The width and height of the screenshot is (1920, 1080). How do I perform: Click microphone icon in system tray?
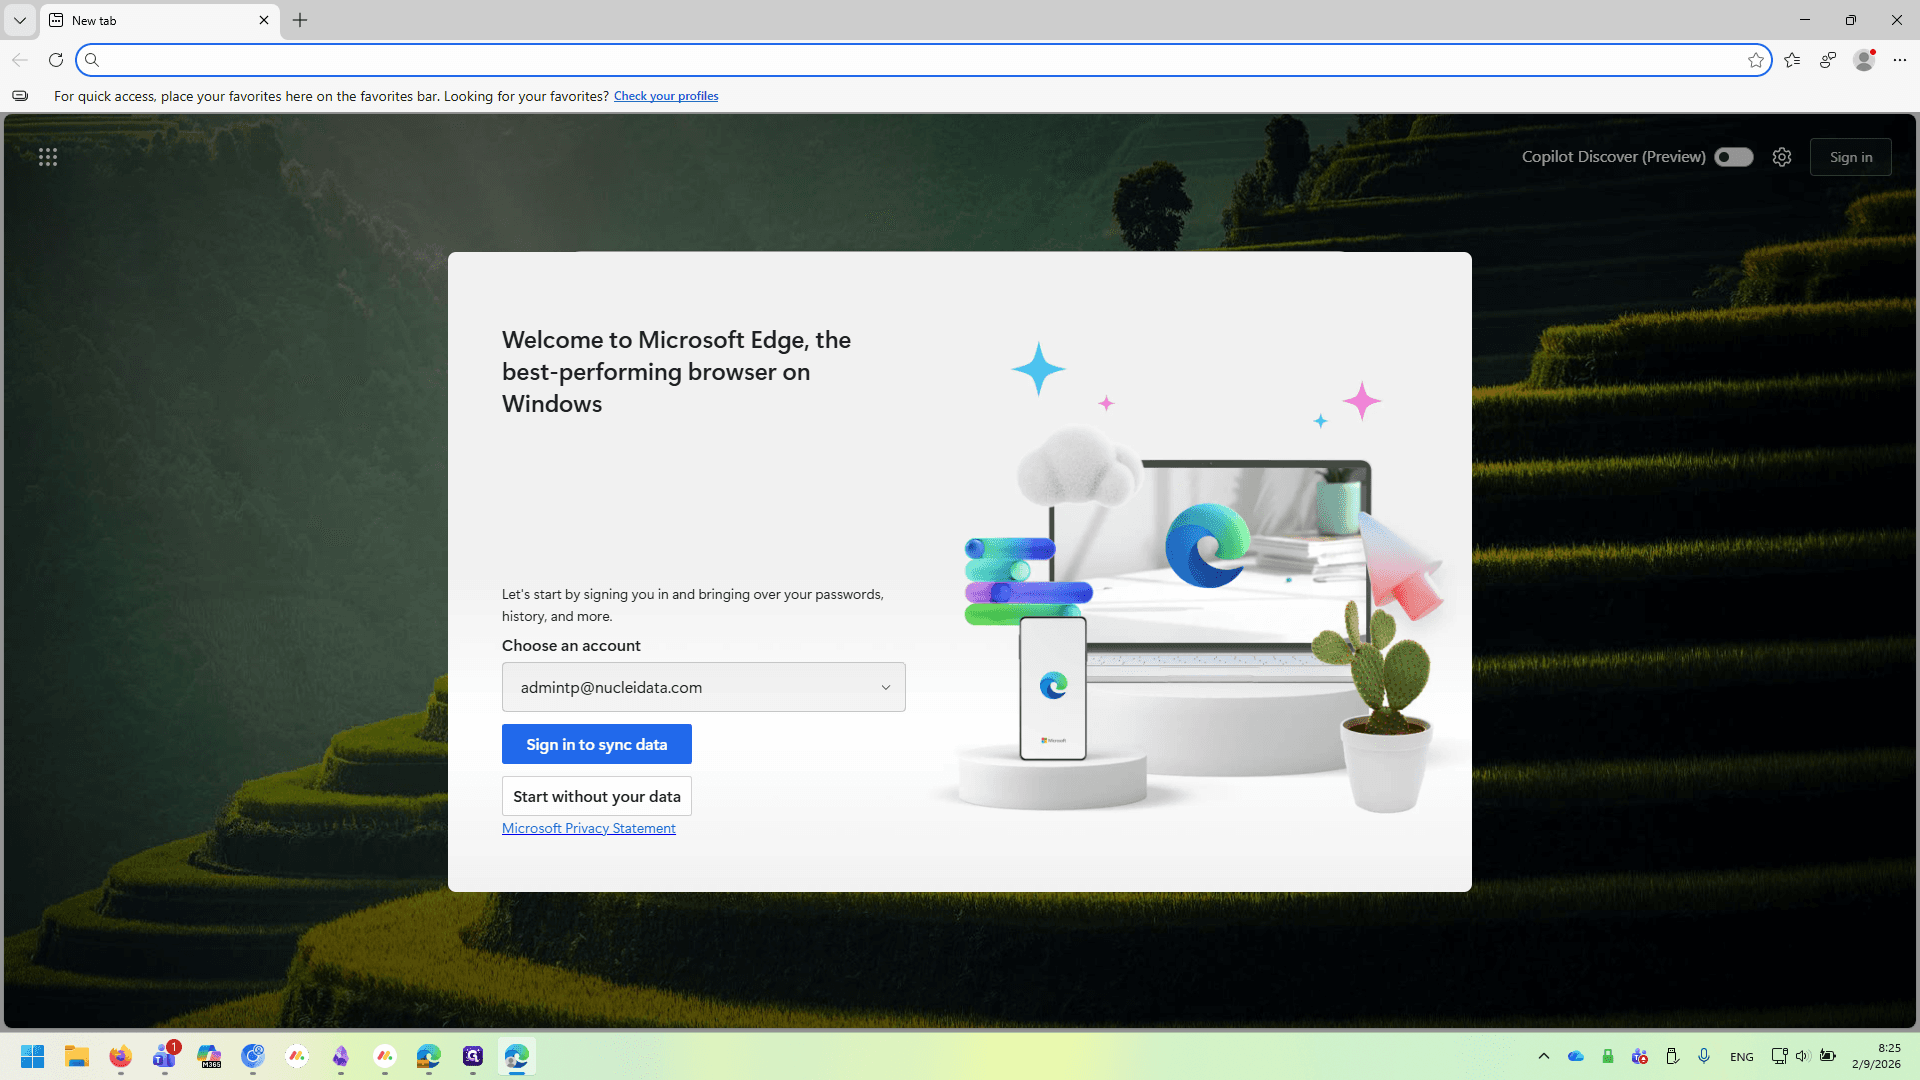[x=1704, y=1056]
